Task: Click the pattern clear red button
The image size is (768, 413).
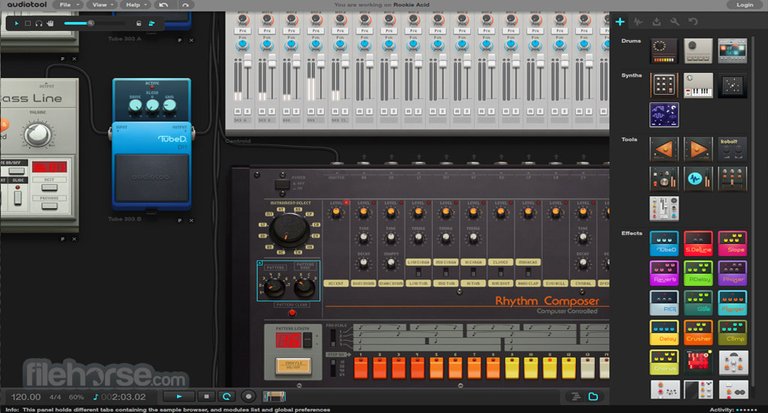Action: coord(292,313)
